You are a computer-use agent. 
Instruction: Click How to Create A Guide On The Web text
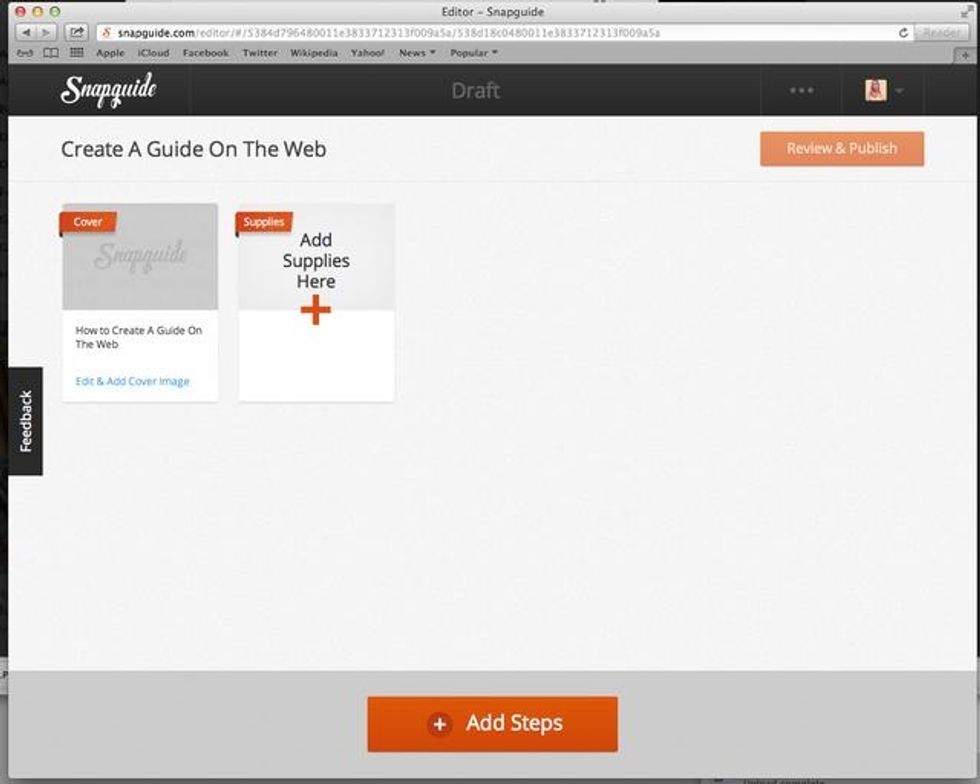[x=138, y=337]
